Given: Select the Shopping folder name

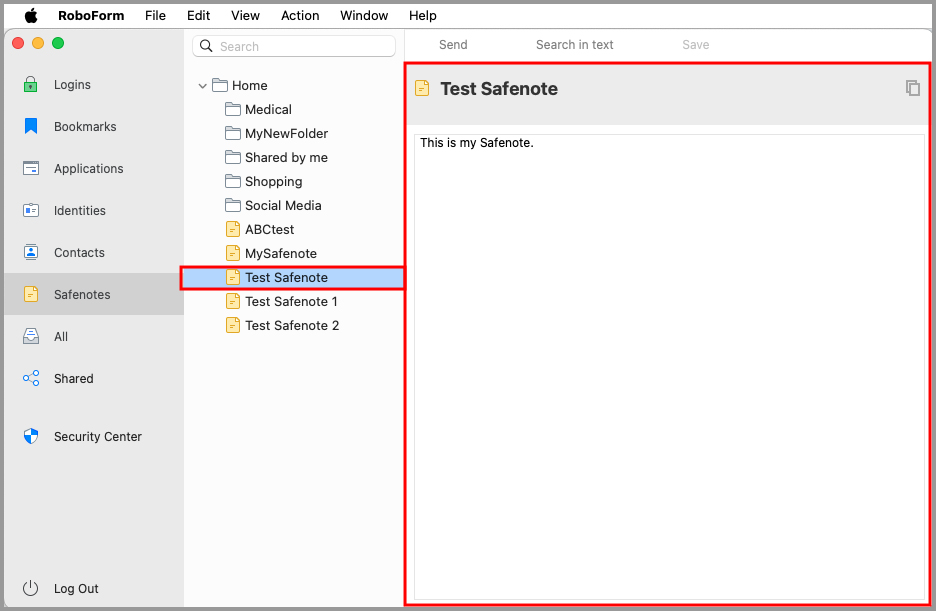Looking at the screenshot, I should click(x=273, y=181).
